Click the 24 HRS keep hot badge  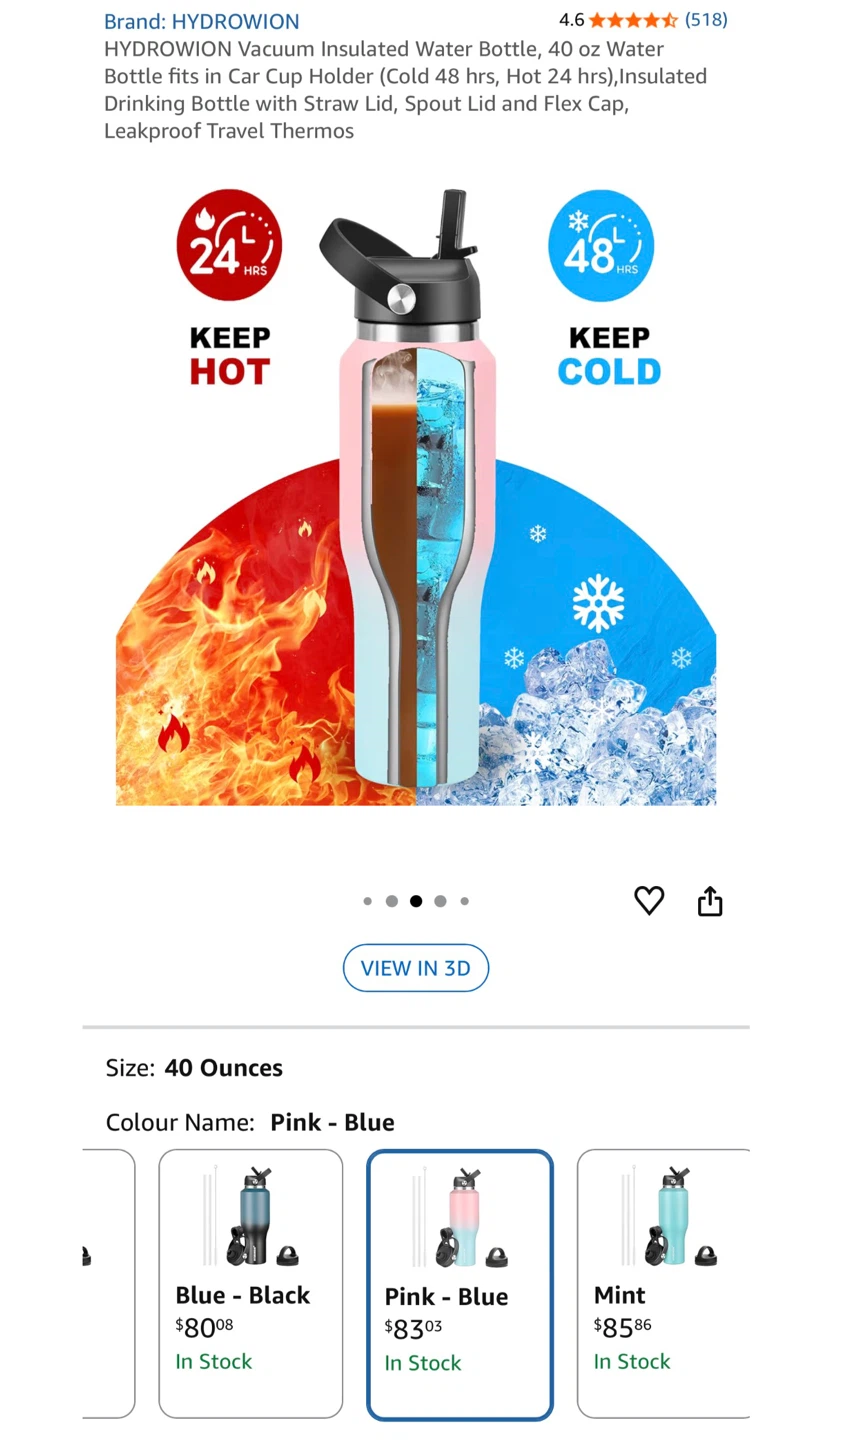[x=229, y=245]
